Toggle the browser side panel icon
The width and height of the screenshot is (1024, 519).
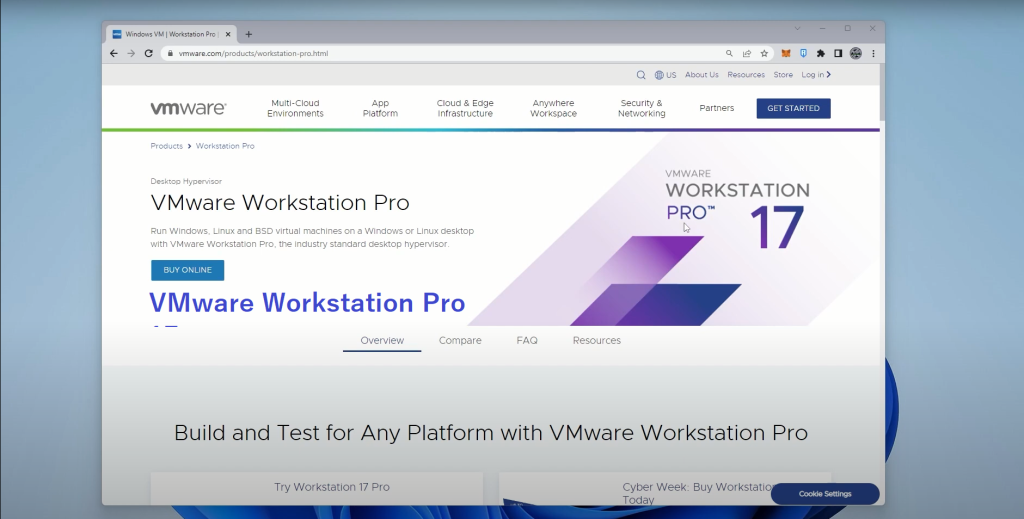coord(838,54)
